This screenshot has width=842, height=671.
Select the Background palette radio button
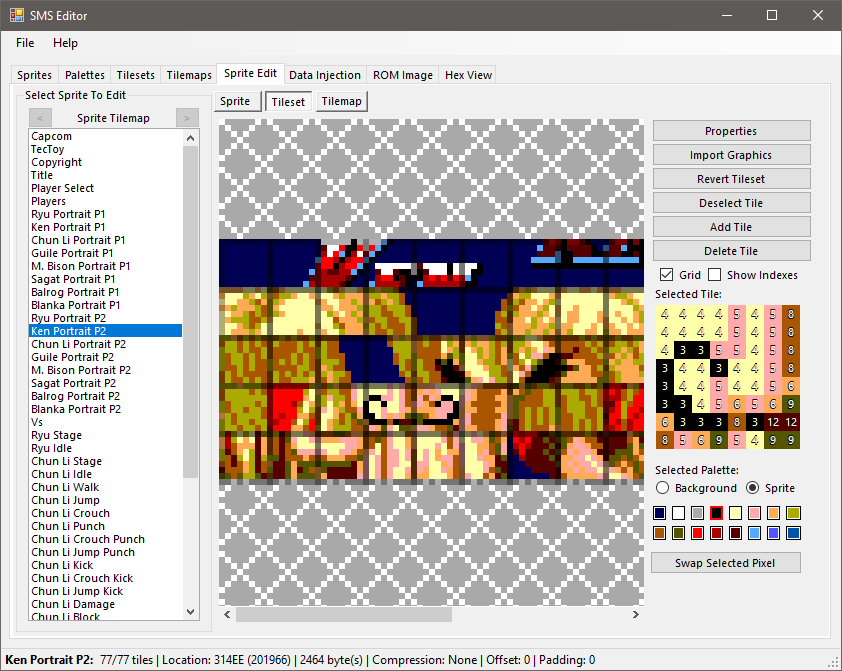pos(663,488)
